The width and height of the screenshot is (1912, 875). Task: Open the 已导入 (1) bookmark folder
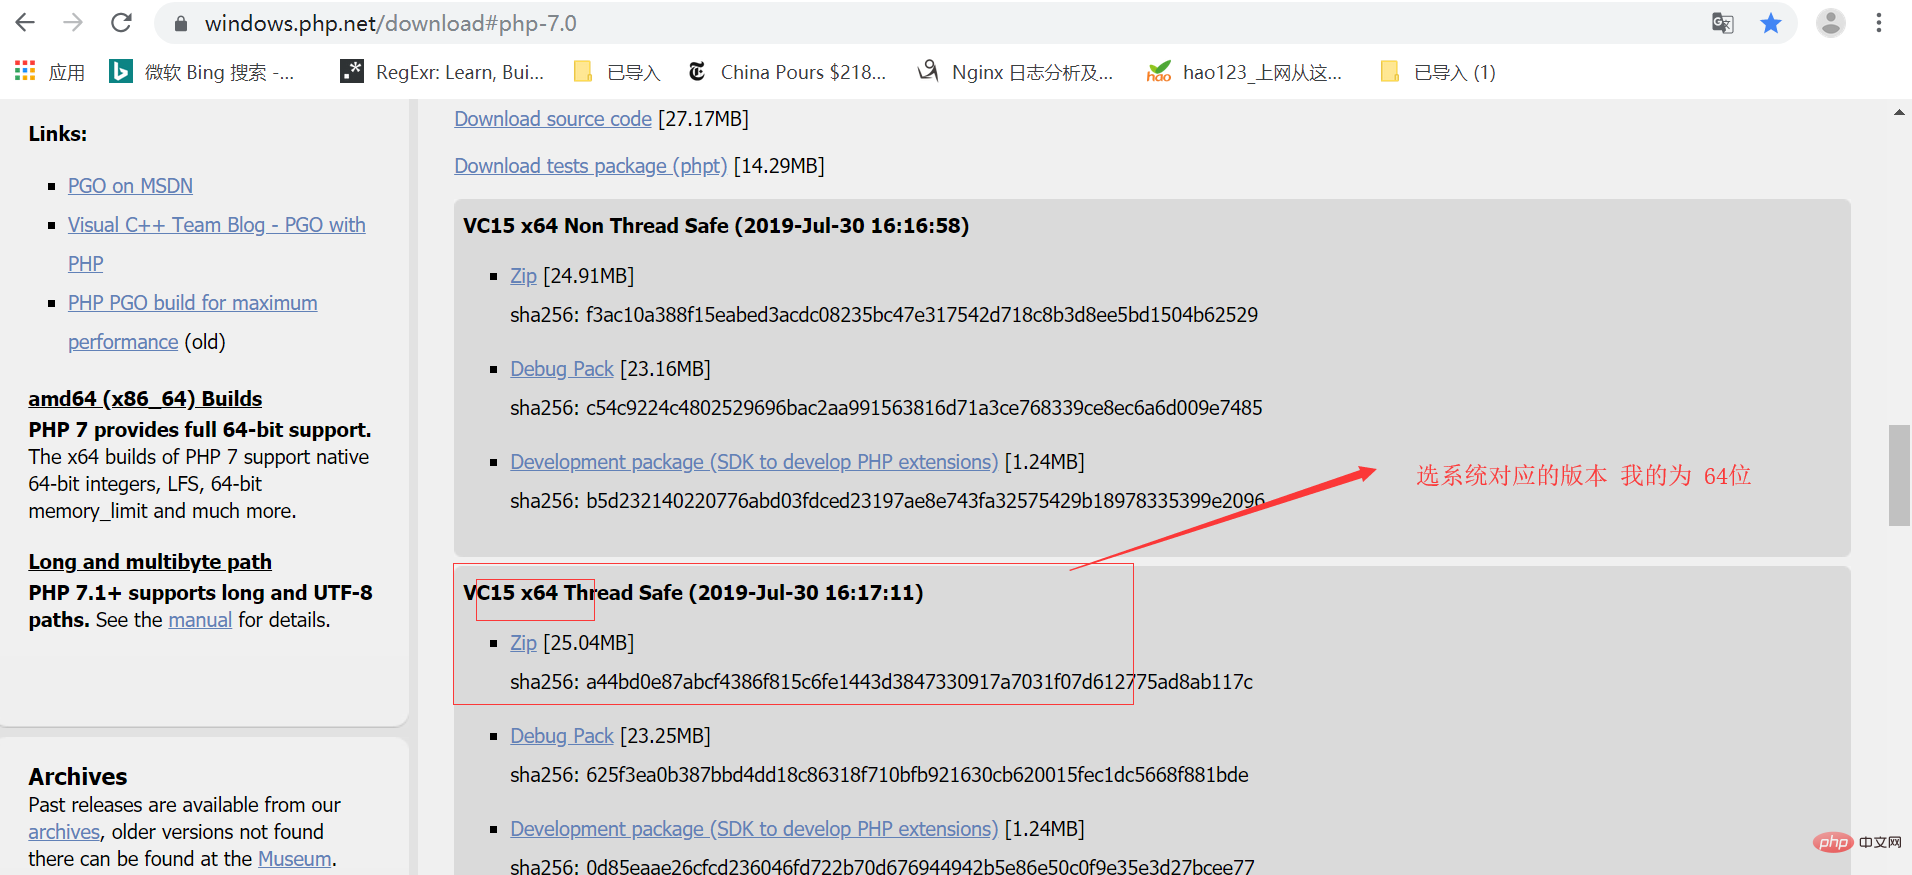coord(1437,72)
